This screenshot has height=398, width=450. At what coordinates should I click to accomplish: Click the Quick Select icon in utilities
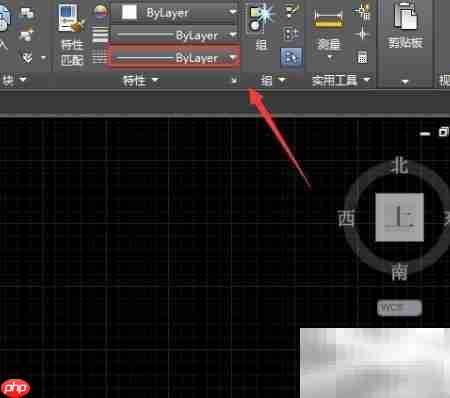pyautogui.click(x=362, y=12)
